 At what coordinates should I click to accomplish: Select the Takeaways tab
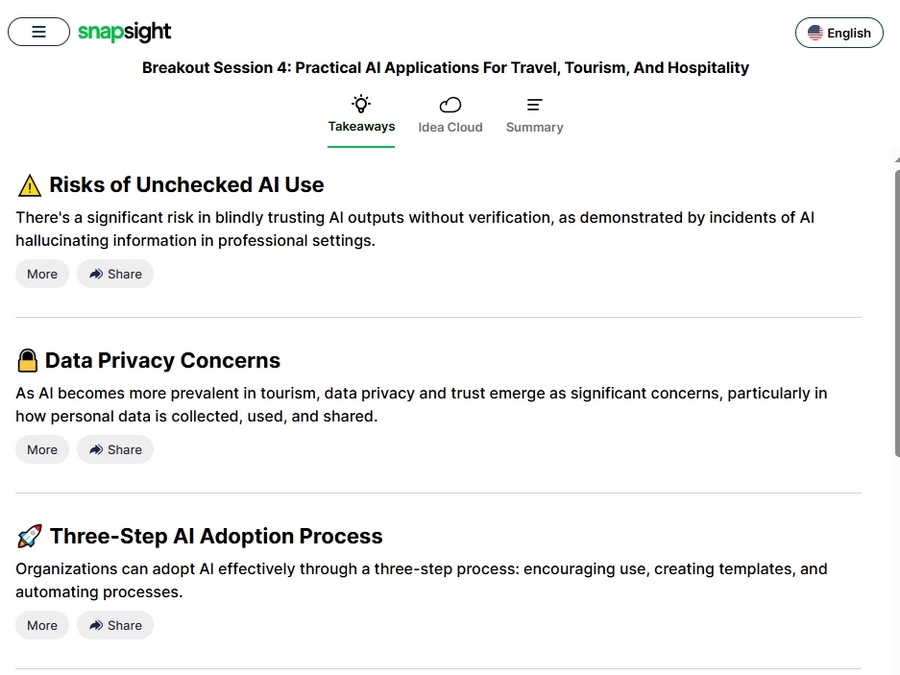point(361,116)
